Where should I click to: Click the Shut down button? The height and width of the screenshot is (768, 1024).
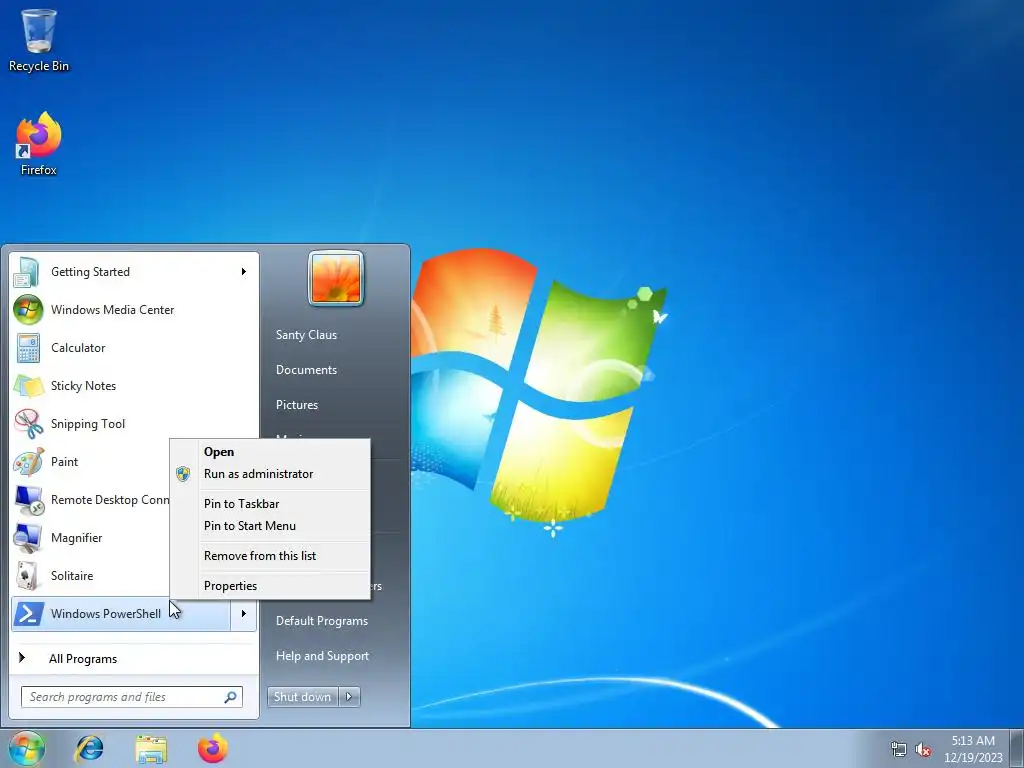pos(302,697)
